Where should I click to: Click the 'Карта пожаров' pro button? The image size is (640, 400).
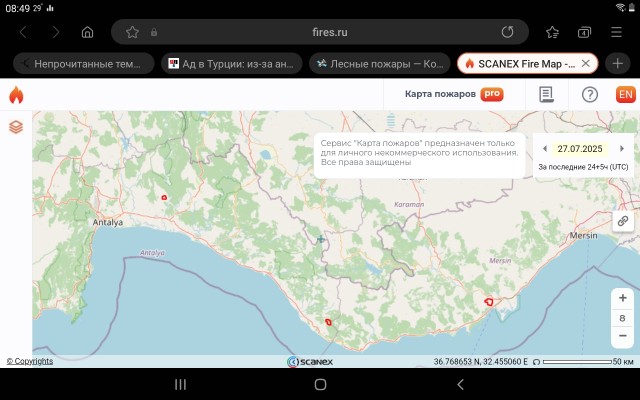coord(453,95)
